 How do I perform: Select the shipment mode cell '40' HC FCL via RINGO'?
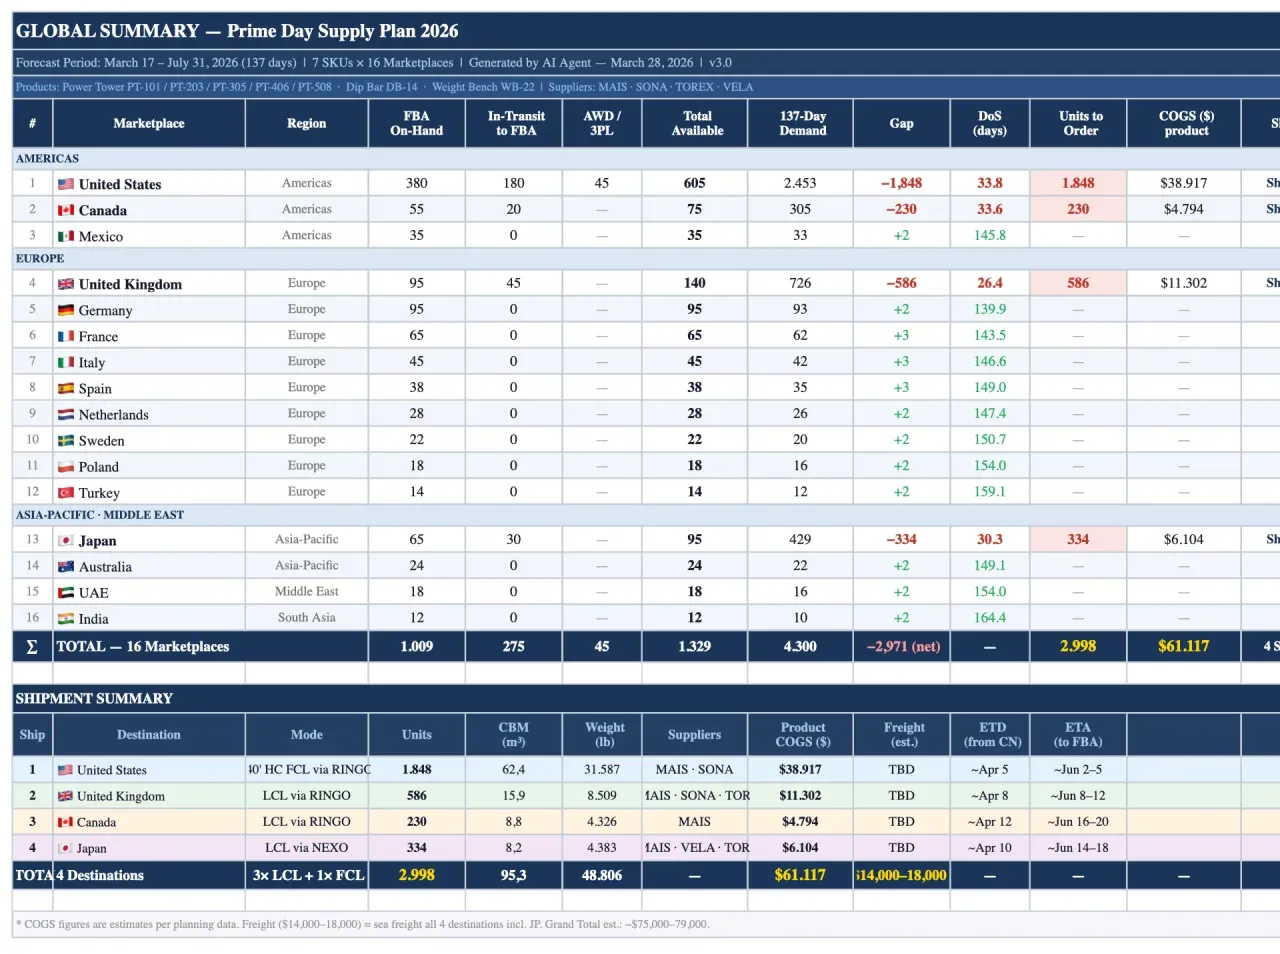tap(307, 769)
